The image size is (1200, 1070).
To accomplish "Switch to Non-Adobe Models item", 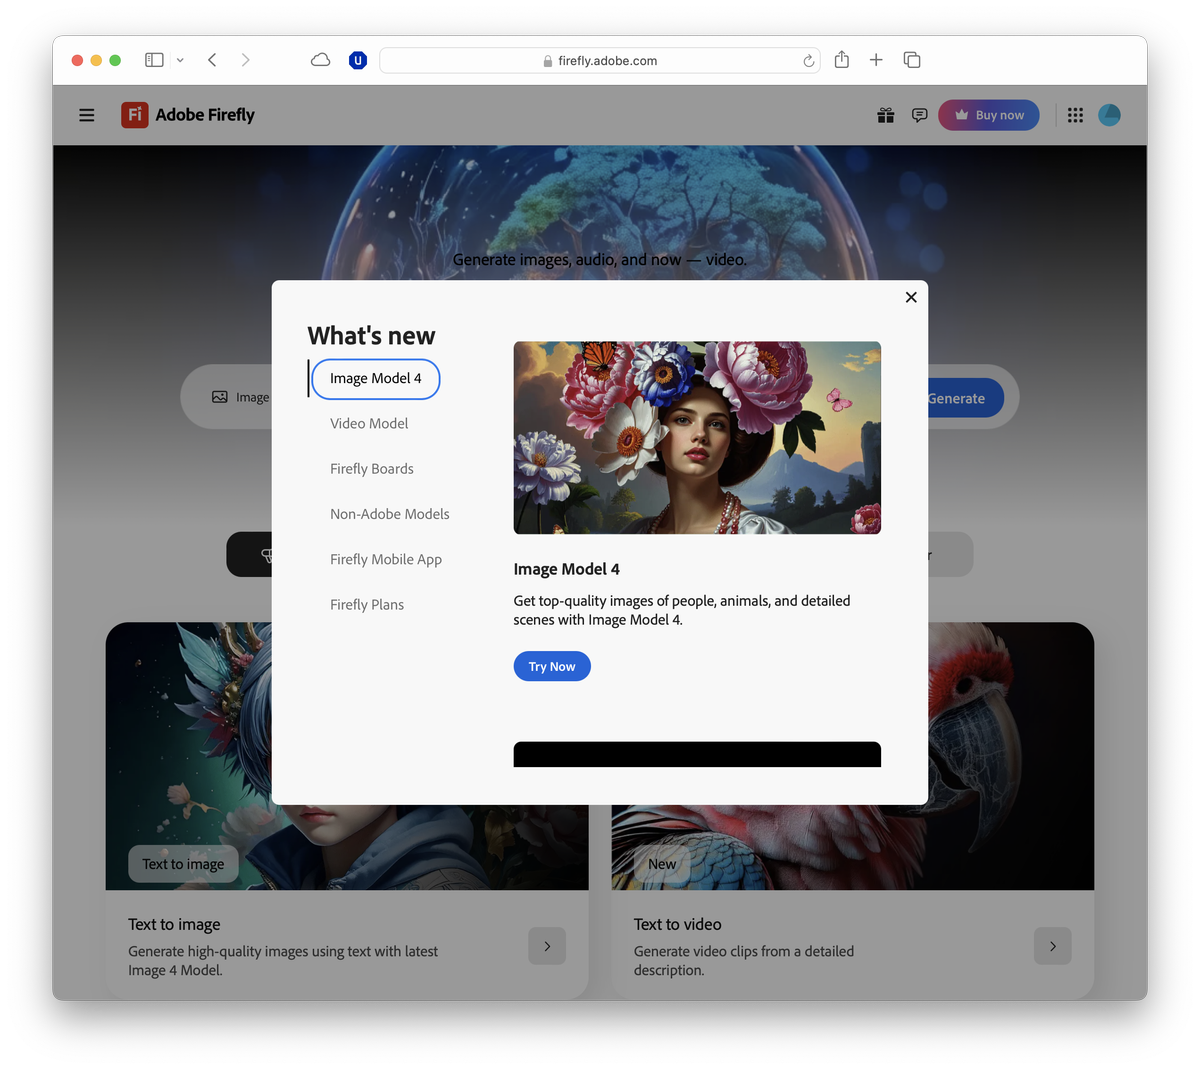I will click(390, 514).
